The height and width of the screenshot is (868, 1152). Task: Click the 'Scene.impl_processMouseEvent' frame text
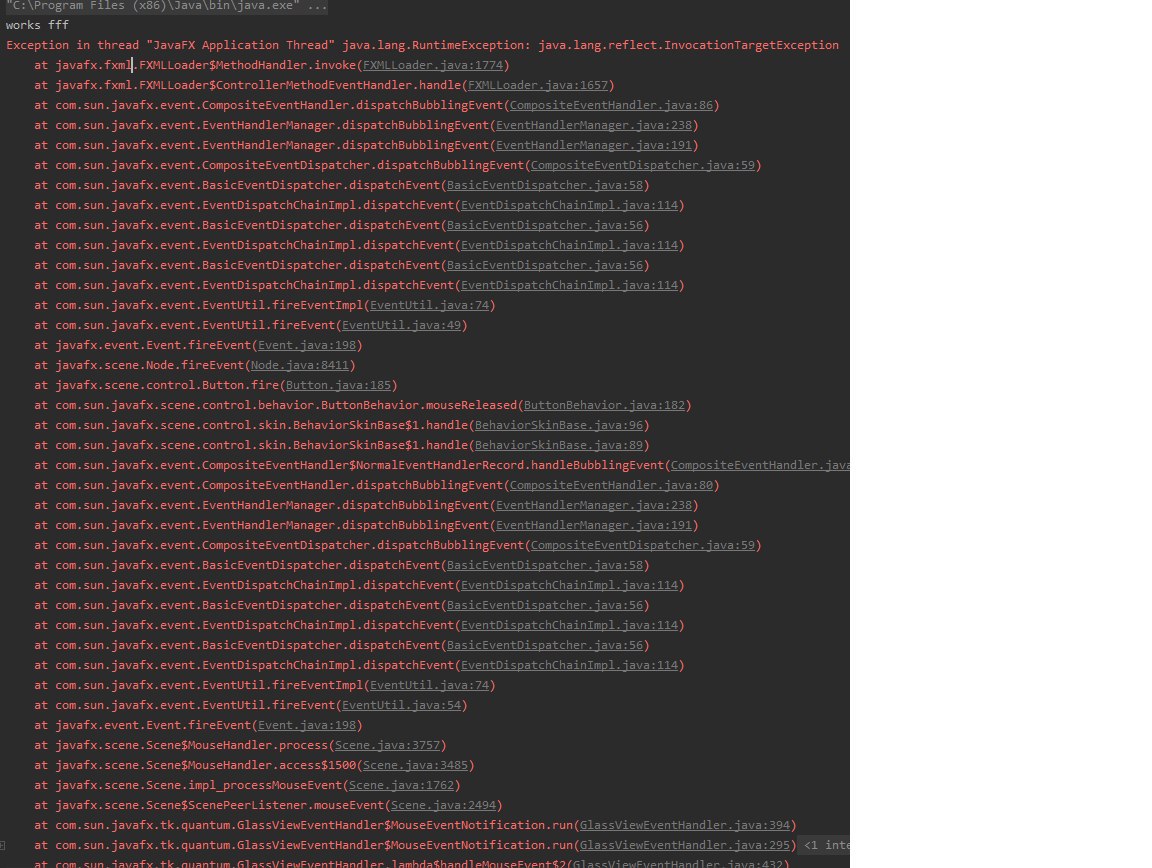point(198,785)
